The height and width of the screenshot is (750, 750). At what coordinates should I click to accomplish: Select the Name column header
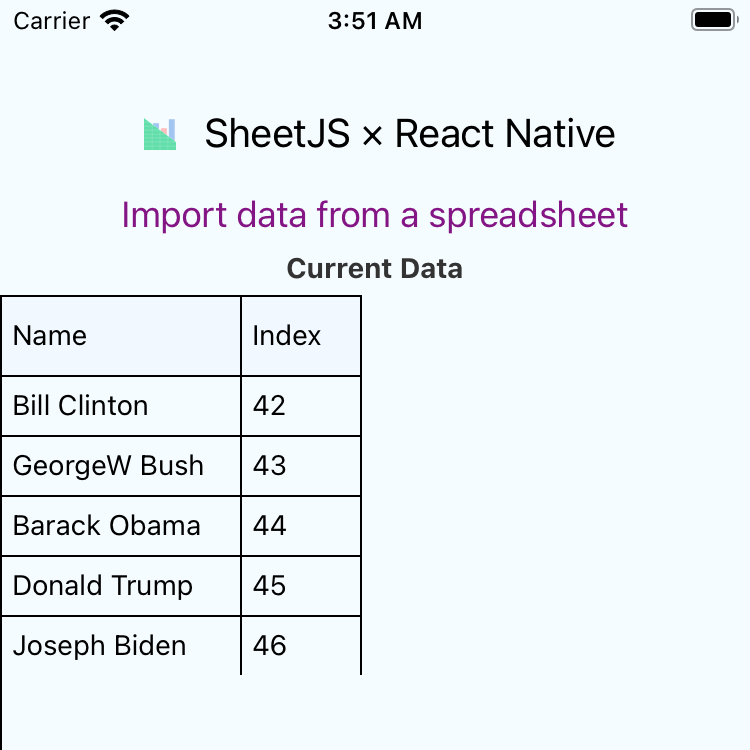point(121,336)
